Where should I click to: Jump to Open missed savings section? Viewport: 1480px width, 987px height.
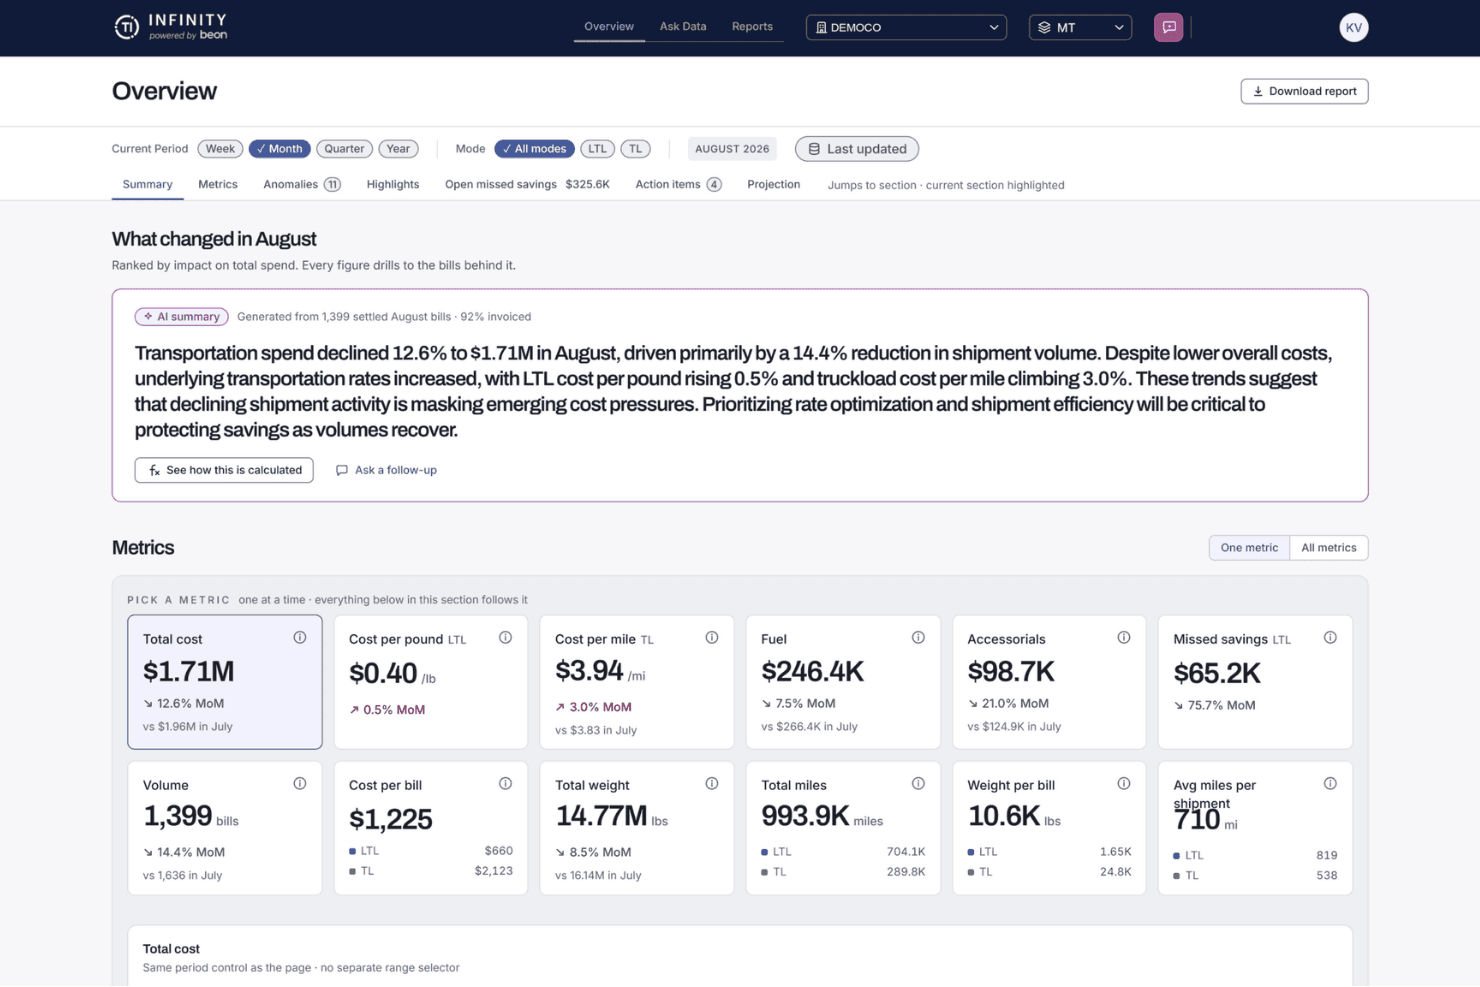click(527, 185)
